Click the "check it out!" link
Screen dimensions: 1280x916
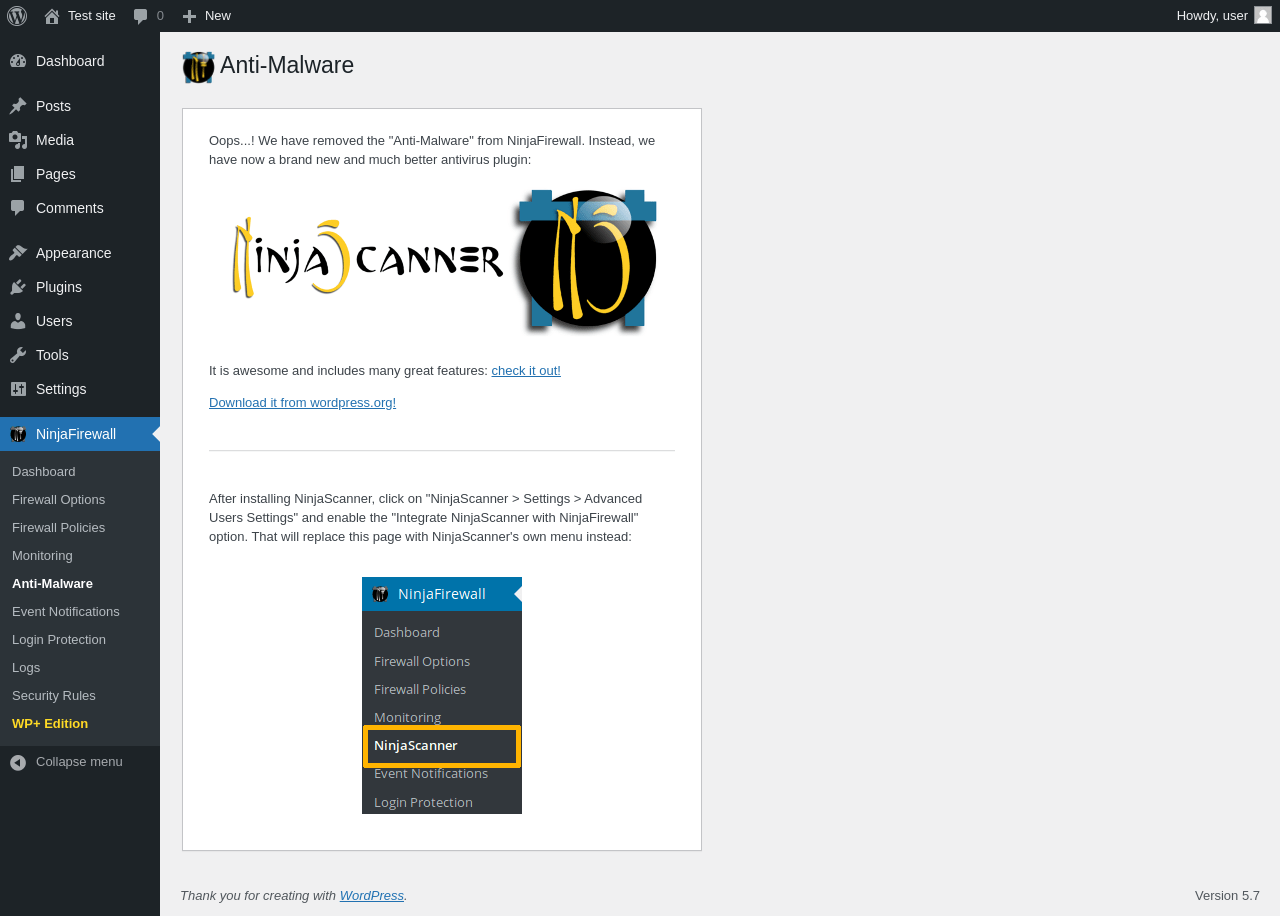(526, 370)
